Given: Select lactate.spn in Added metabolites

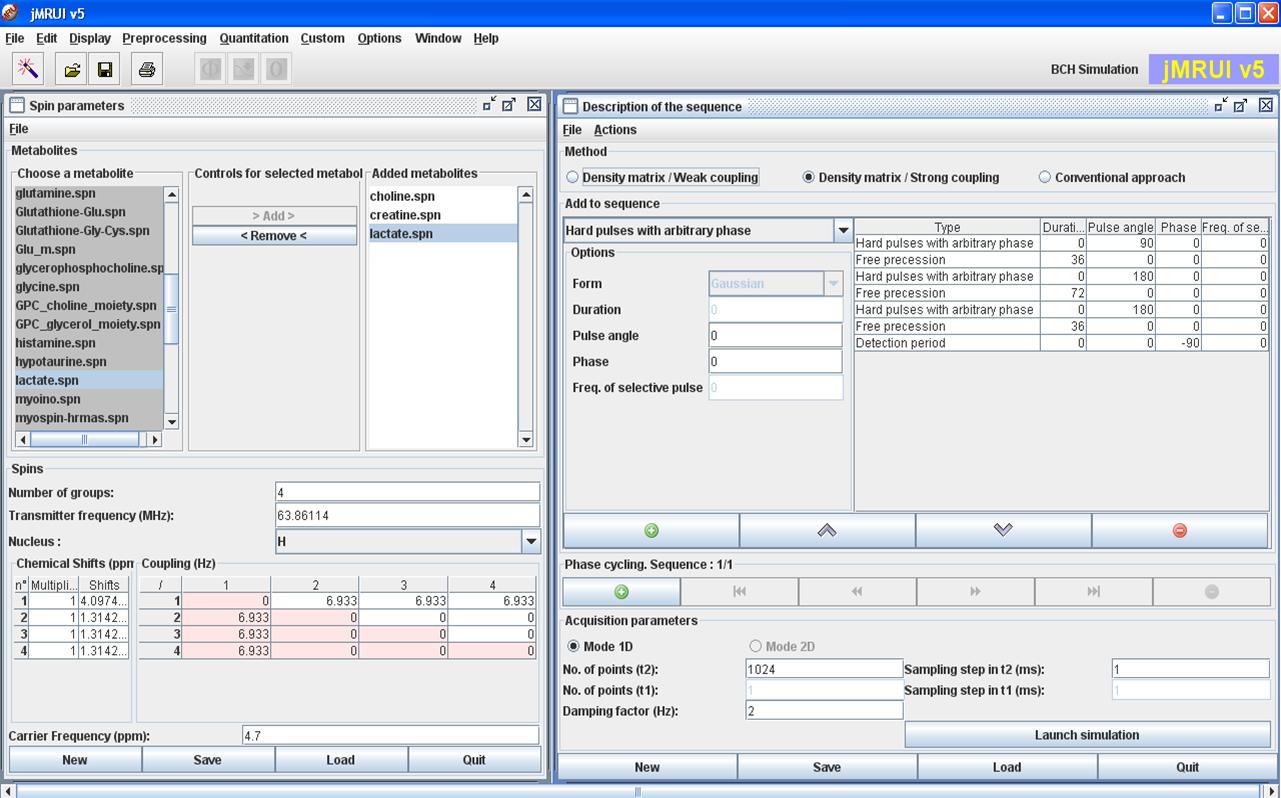Looking at the screenshot, I should [442, 233].
